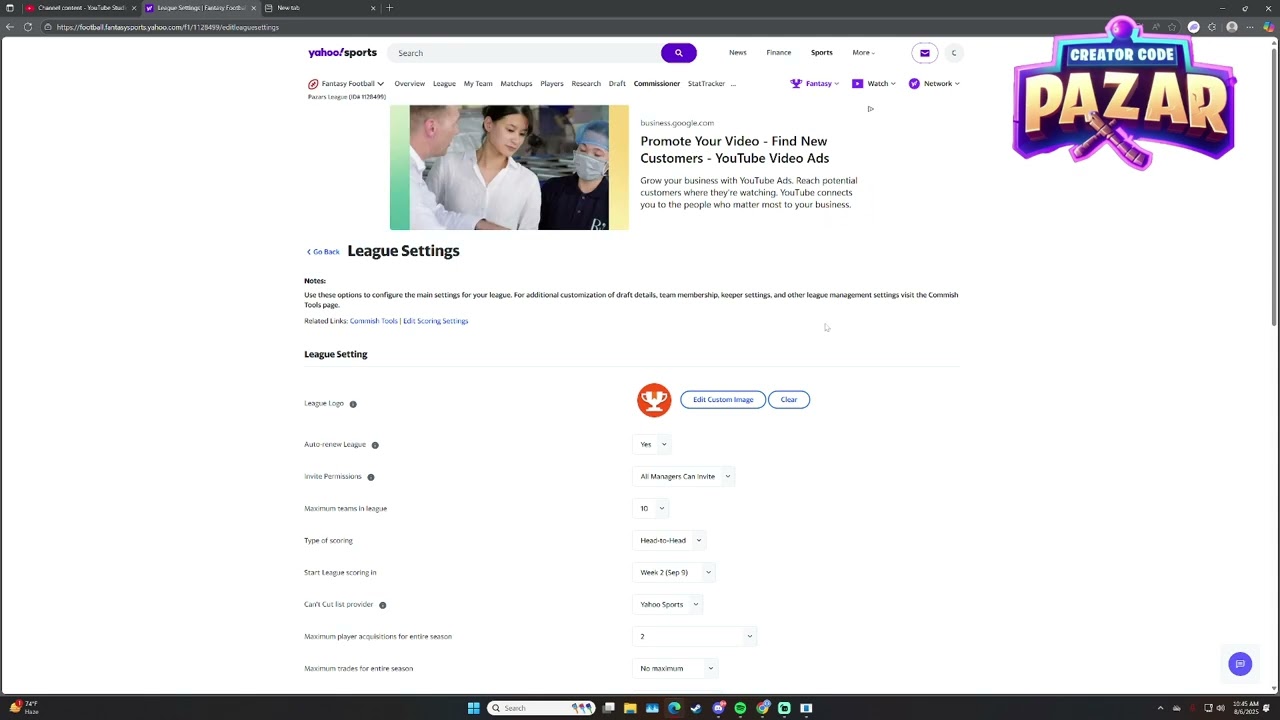Viewport: 1280px width, 720px height.
Task: Open the My Team nav item
Action: [x=478, y=84]
